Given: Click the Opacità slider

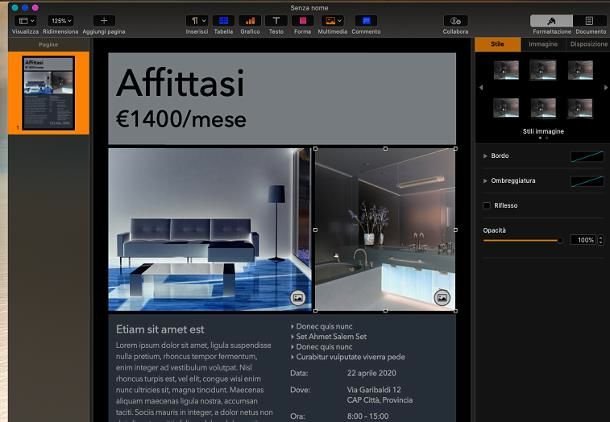Looking at the screenshot, I should tap(522, 241).
